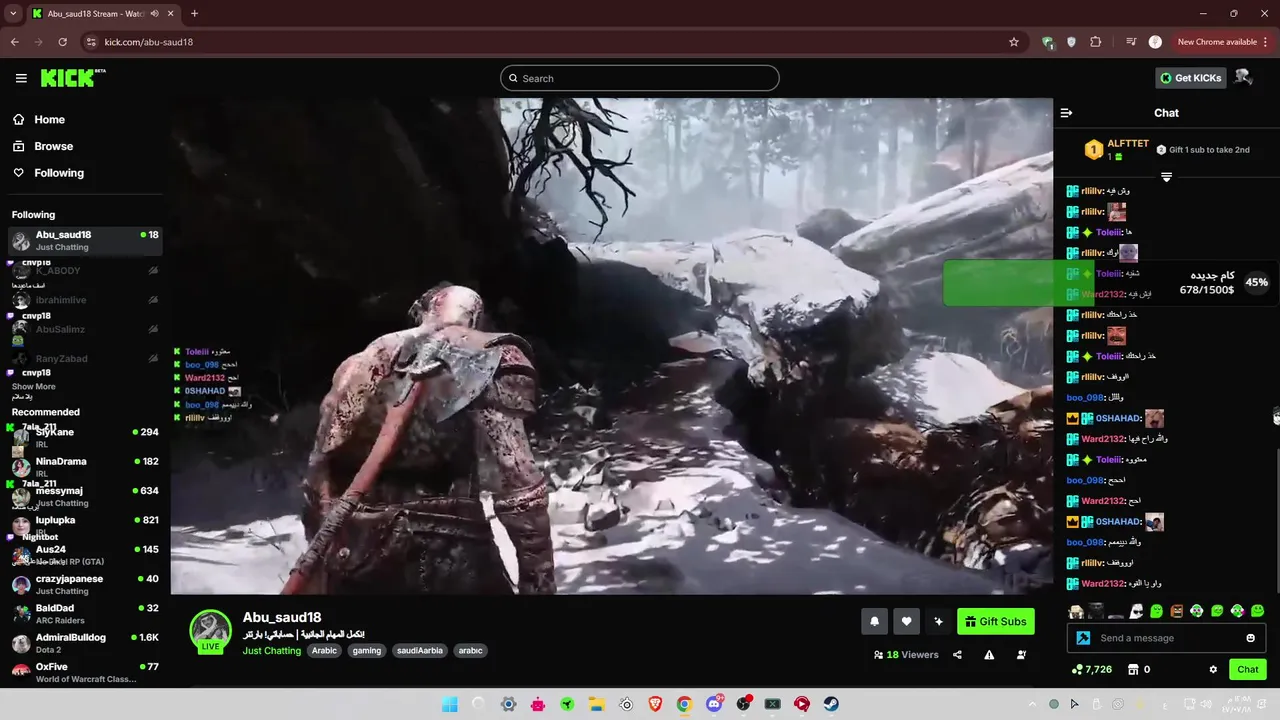
Task: Open Just Chatting category link
Action: pyautogui.click(x=271, y=651)
